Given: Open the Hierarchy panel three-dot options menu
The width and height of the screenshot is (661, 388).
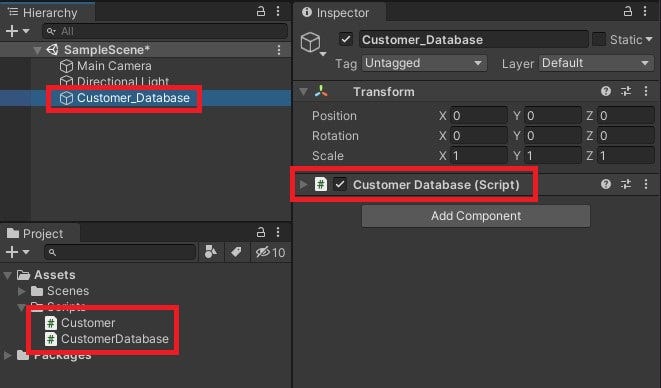Looking at the screenshot, I should tap(278, 11).
